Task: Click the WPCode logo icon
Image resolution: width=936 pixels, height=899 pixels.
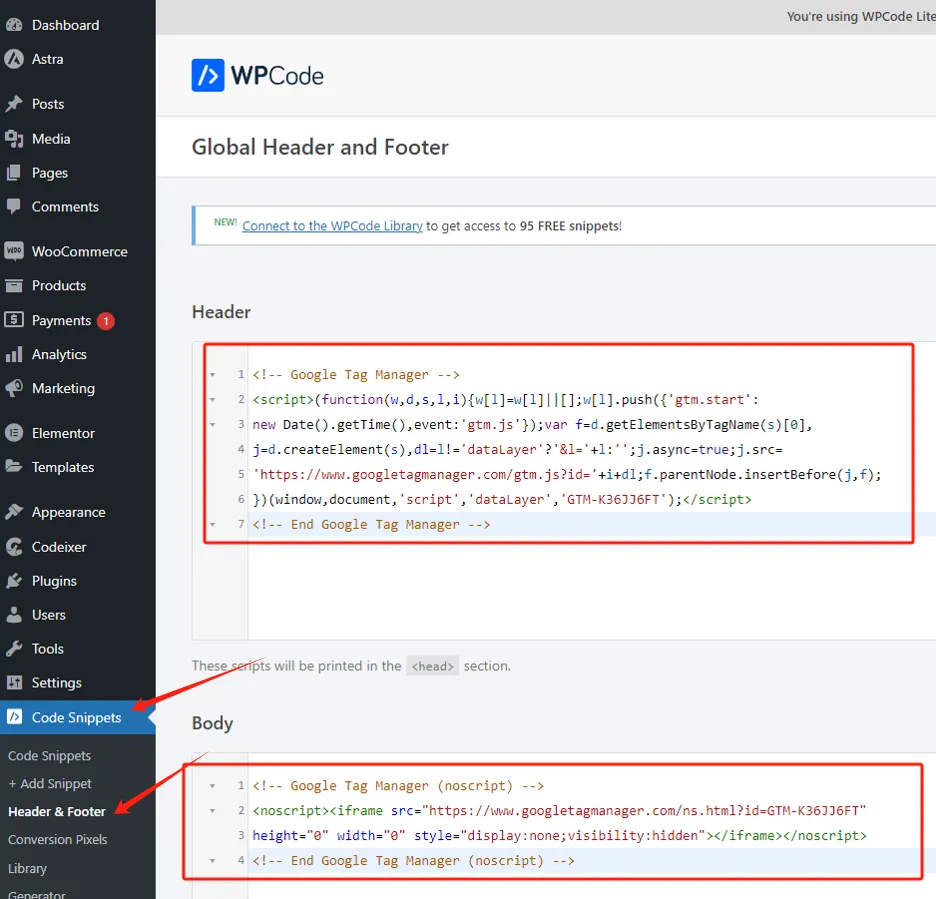Action: [x=208, y=75]
